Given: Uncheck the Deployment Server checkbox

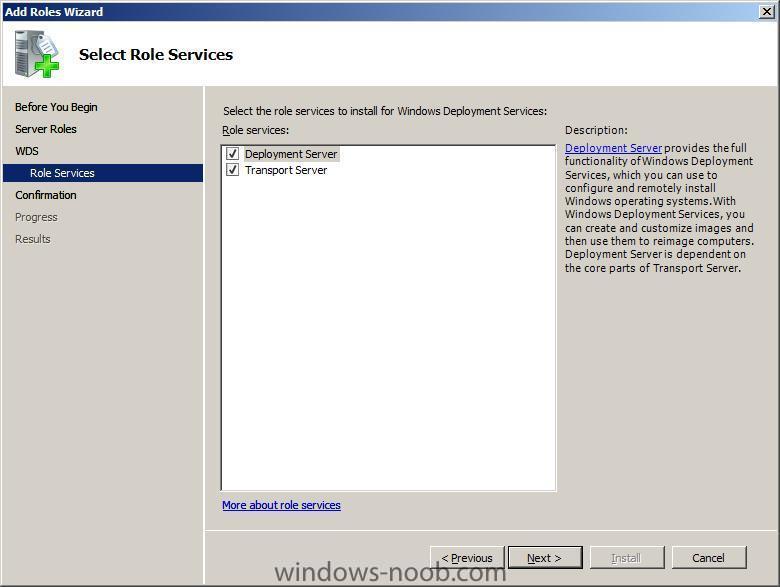Looking at the screenshot, I should click(x=232, y=154).
